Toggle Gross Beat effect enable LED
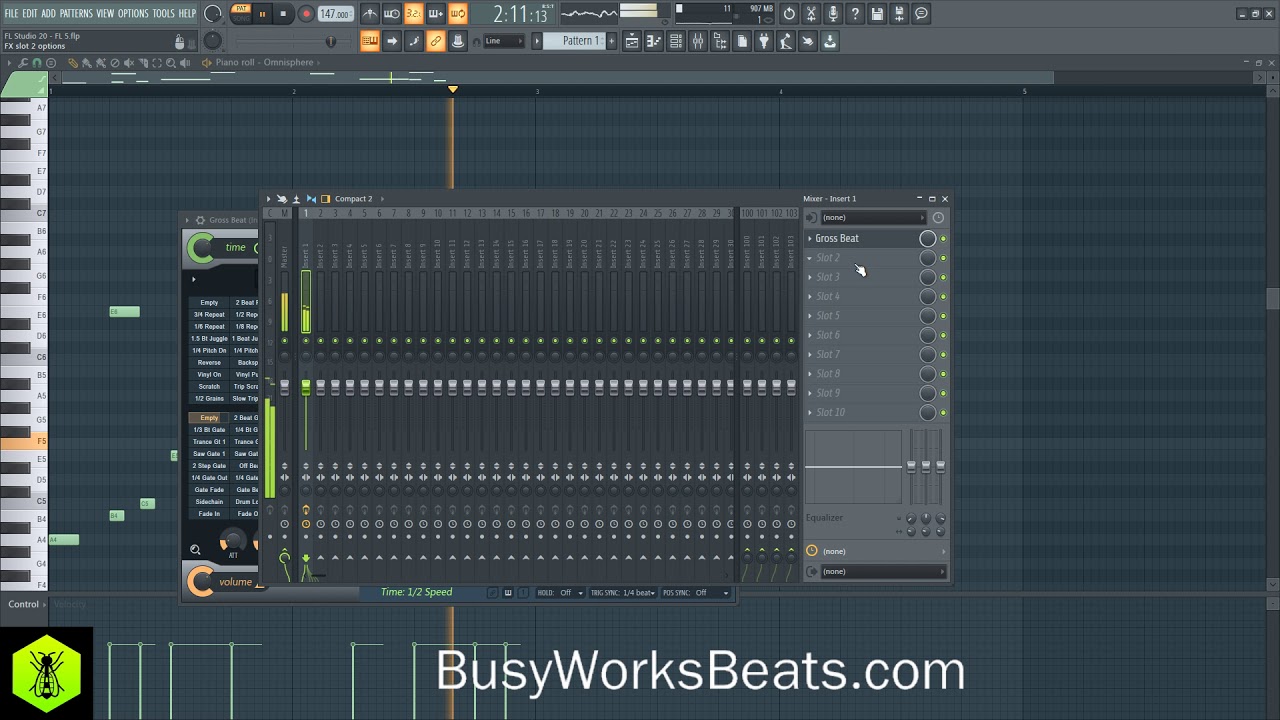Screen dimensions: 1280x720 point(943,239)
